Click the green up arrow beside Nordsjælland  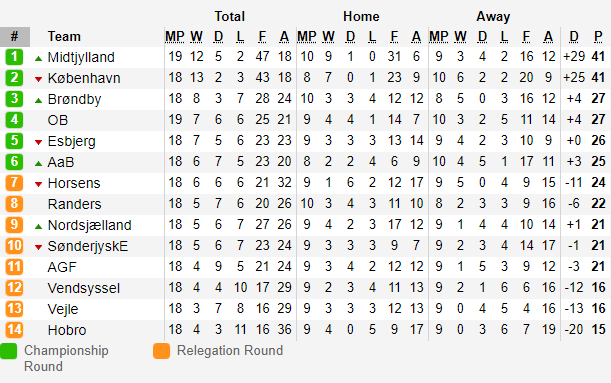38,226
